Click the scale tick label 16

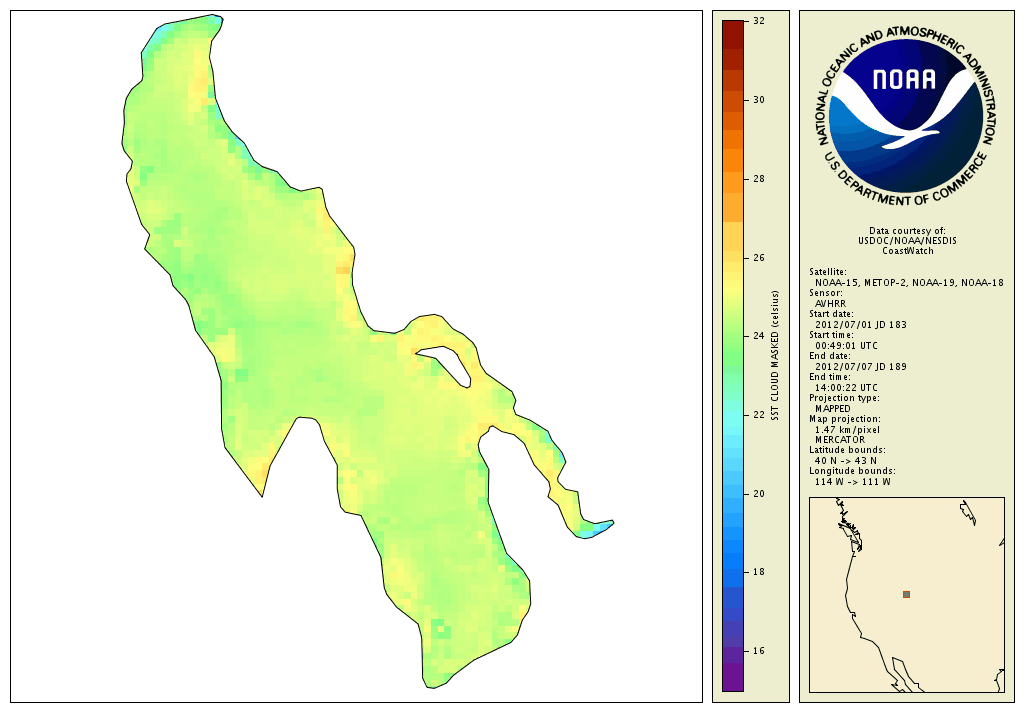758,651
